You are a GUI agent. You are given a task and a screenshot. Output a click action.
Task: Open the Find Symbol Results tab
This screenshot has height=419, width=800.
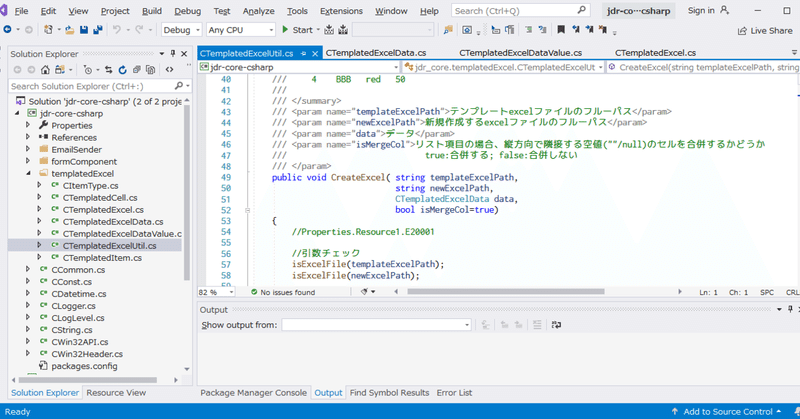[389, 392]
